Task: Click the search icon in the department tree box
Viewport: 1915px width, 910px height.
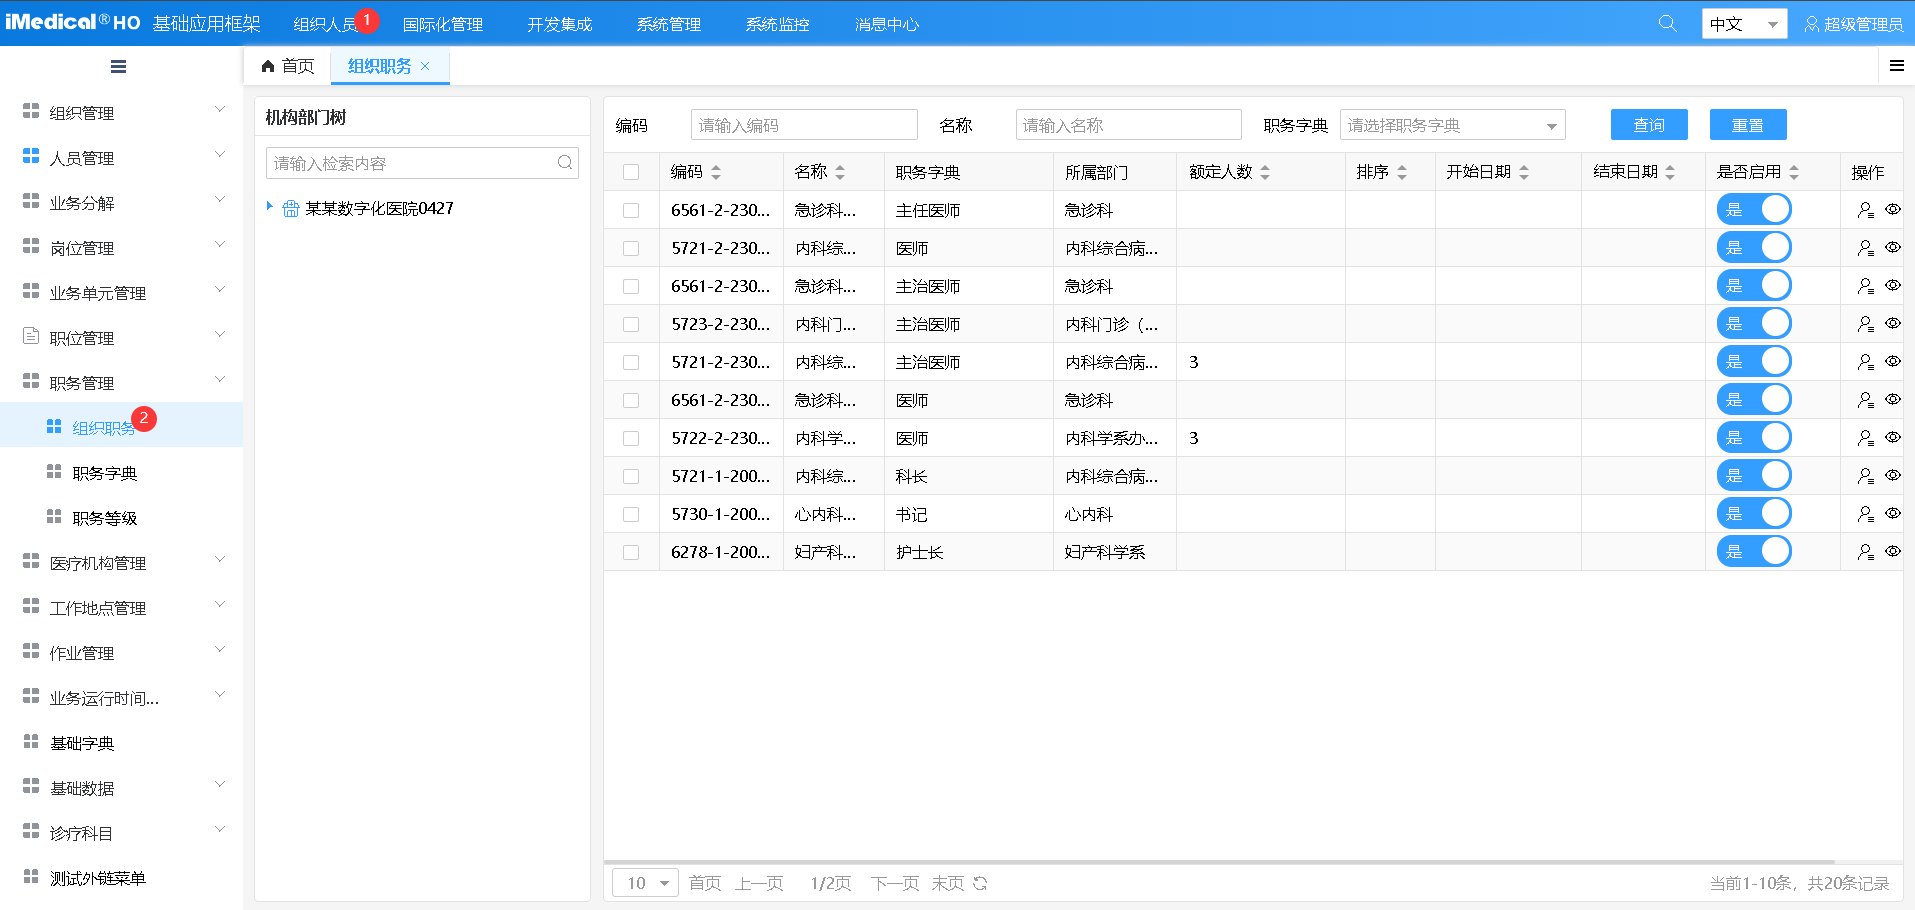Action: pos(565,163)
